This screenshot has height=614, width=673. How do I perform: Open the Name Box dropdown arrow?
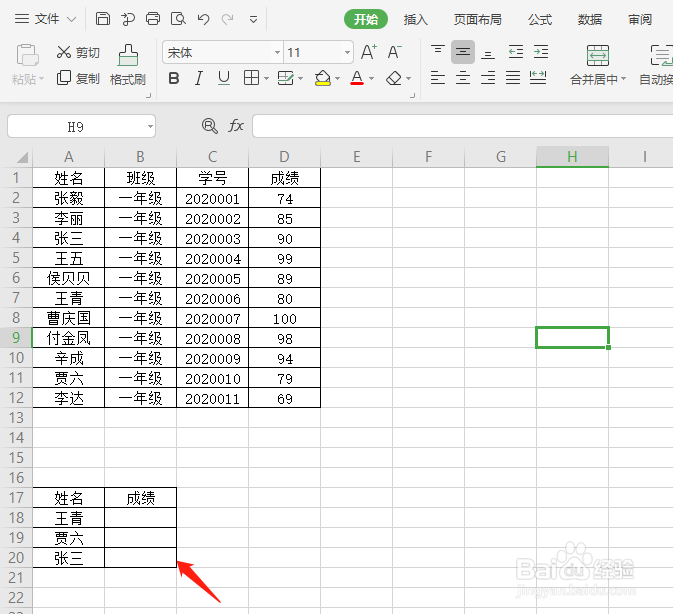[x=150, y=126]
